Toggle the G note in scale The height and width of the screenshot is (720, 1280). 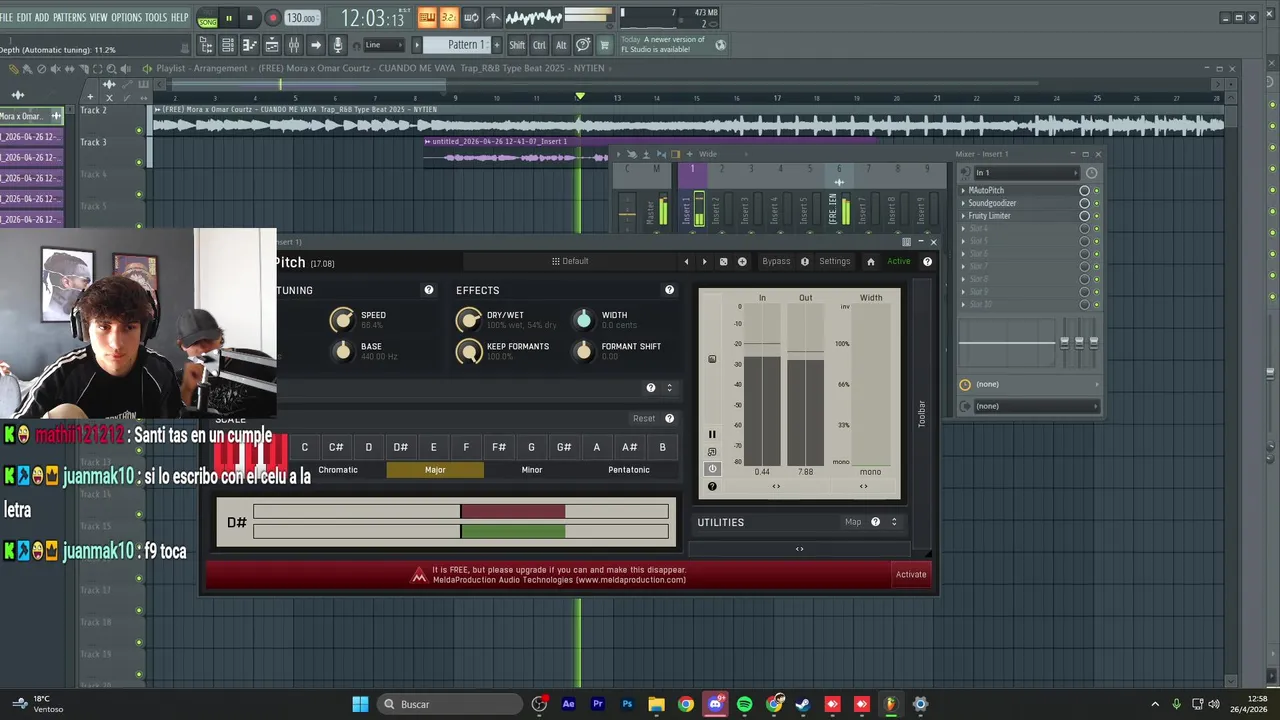point(531,447)
